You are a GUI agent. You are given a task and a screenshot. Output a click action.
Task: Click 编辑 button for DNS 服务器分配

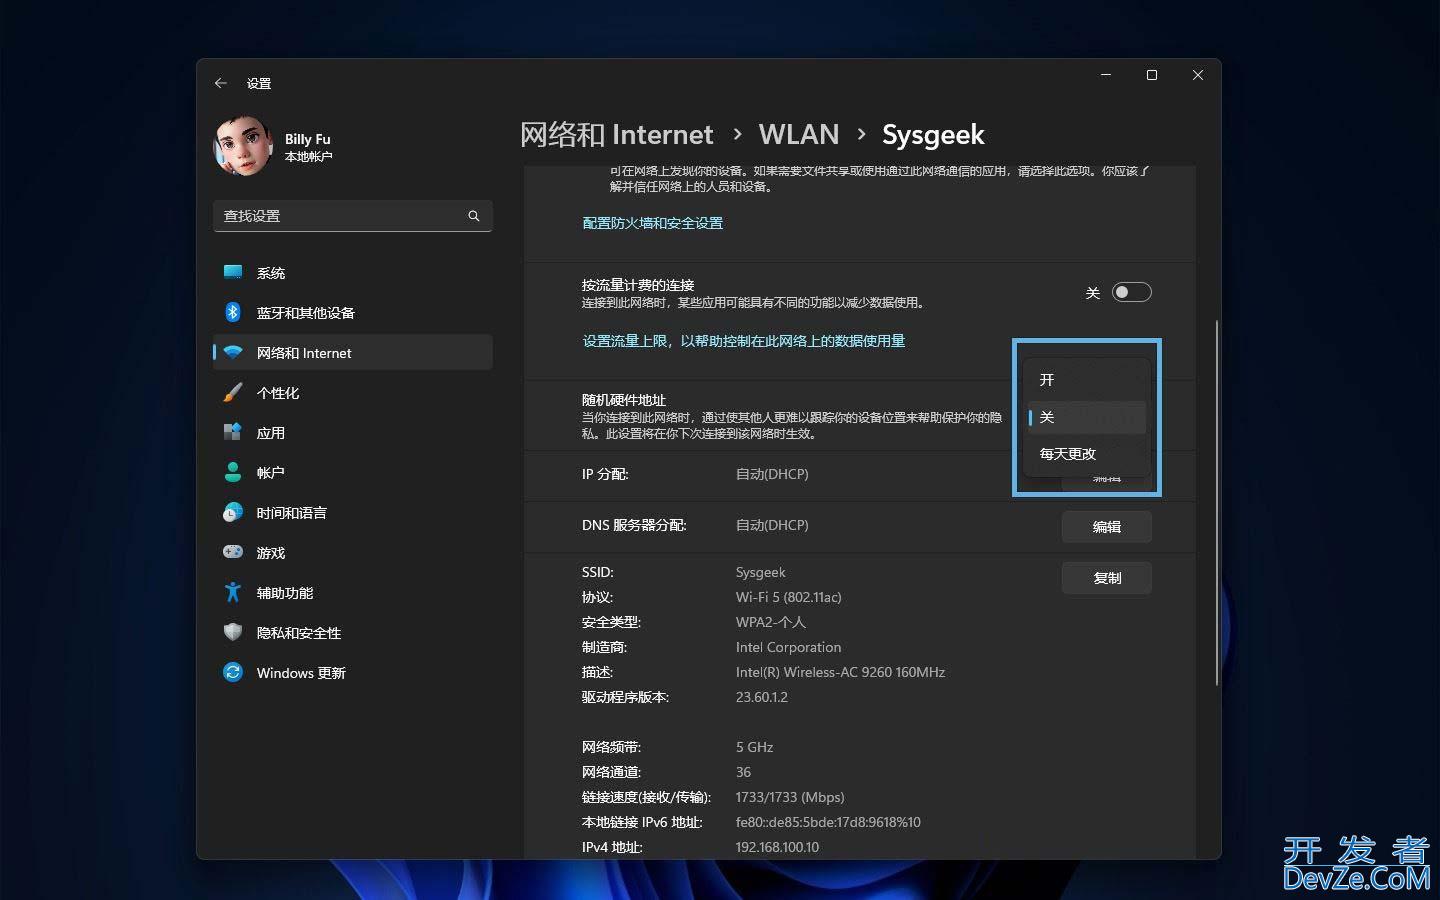[1107, 527]
